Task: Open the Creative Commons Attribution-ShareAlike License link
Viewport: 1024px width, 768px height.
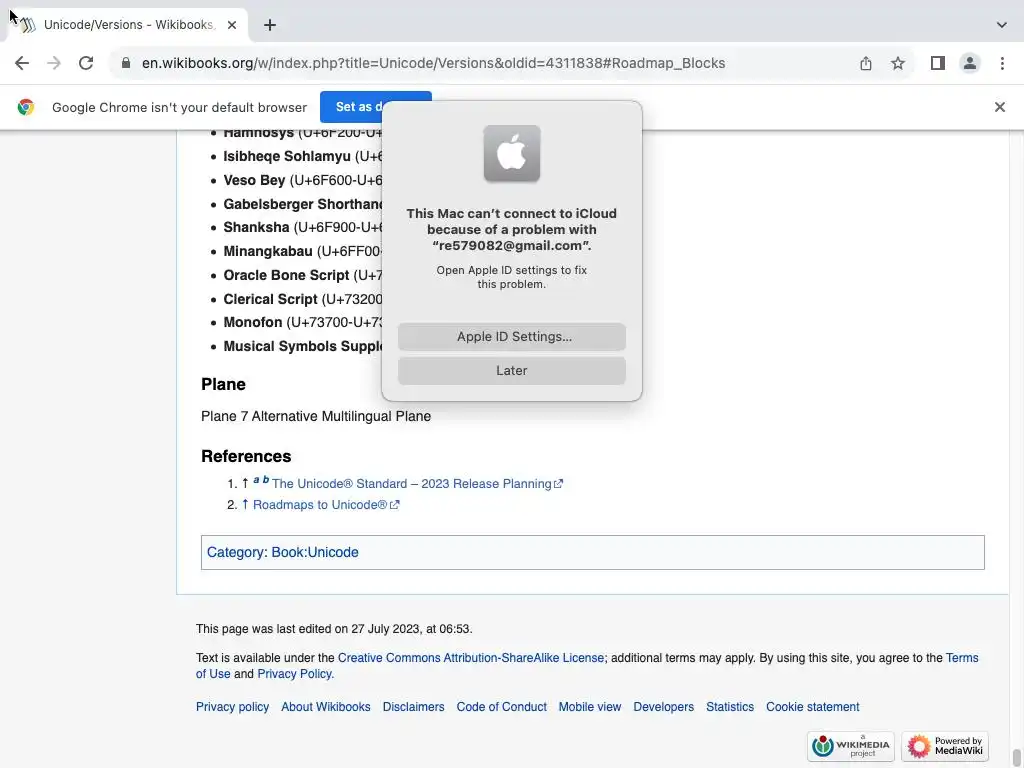Action: click(x=471, y=658)
